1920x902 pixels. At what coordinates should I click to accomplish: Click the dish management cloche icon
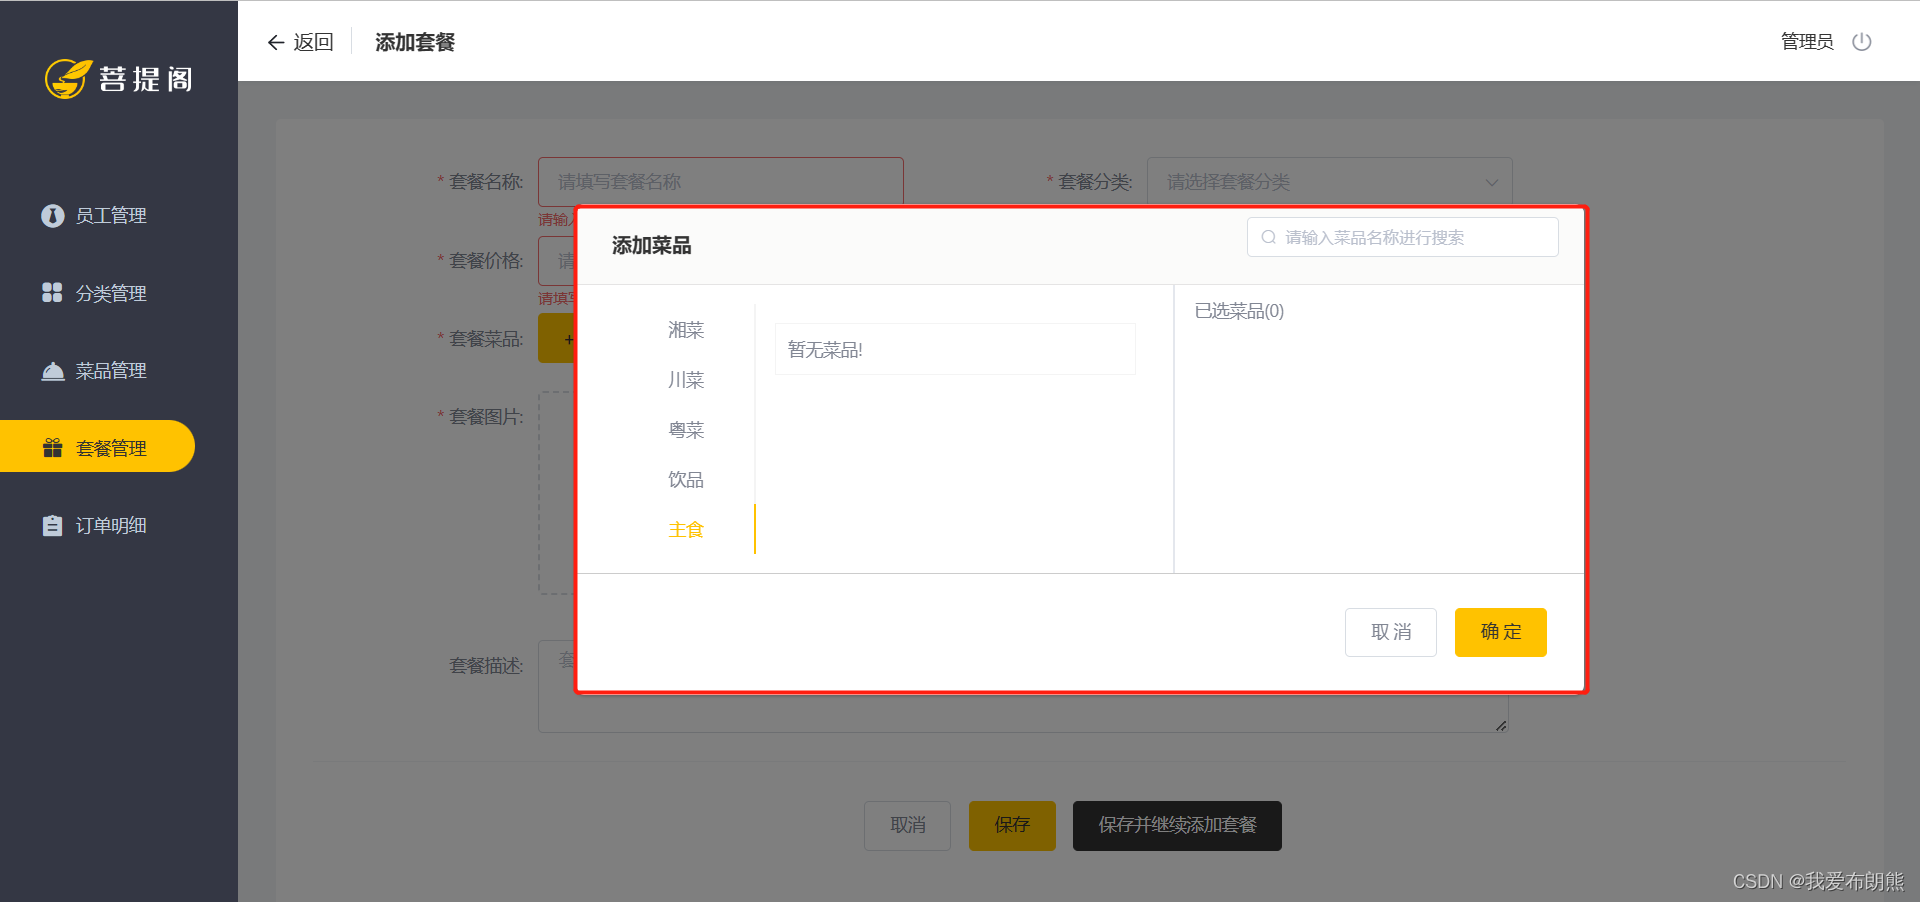coord(53,371)
